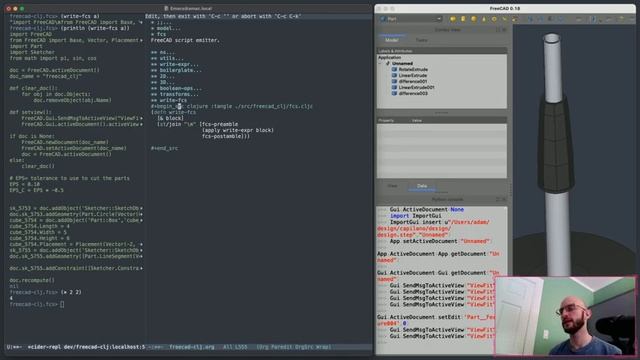Viewport: 640px width, 360px height.
Task: Click the 'EPS = 0.10' line
Action: [24, 184]
